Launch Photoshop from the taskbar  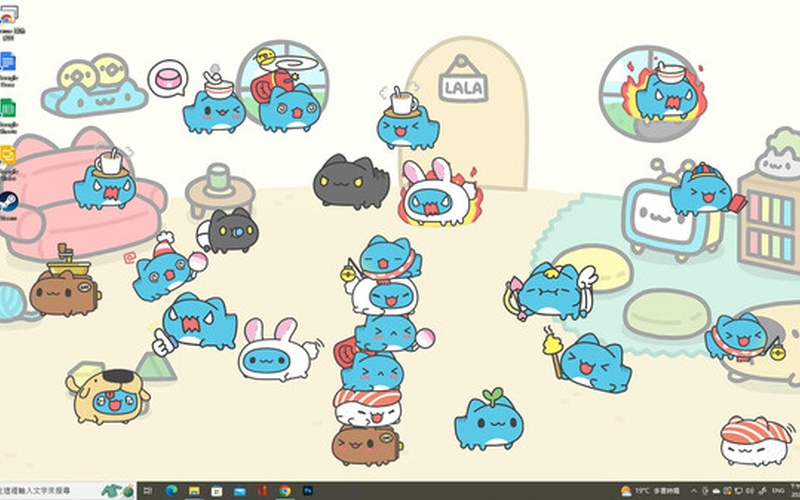308,491
